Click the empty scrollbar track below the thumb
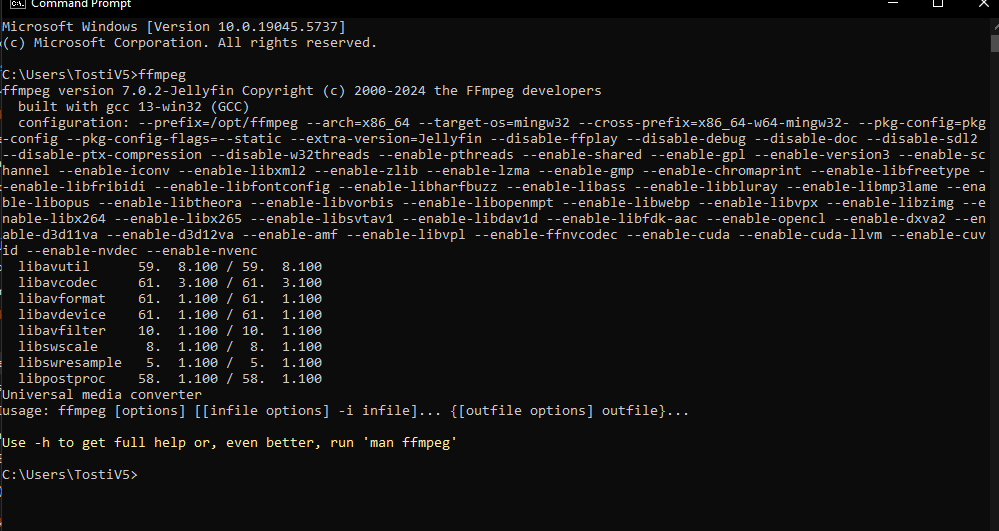 point(994,300)
